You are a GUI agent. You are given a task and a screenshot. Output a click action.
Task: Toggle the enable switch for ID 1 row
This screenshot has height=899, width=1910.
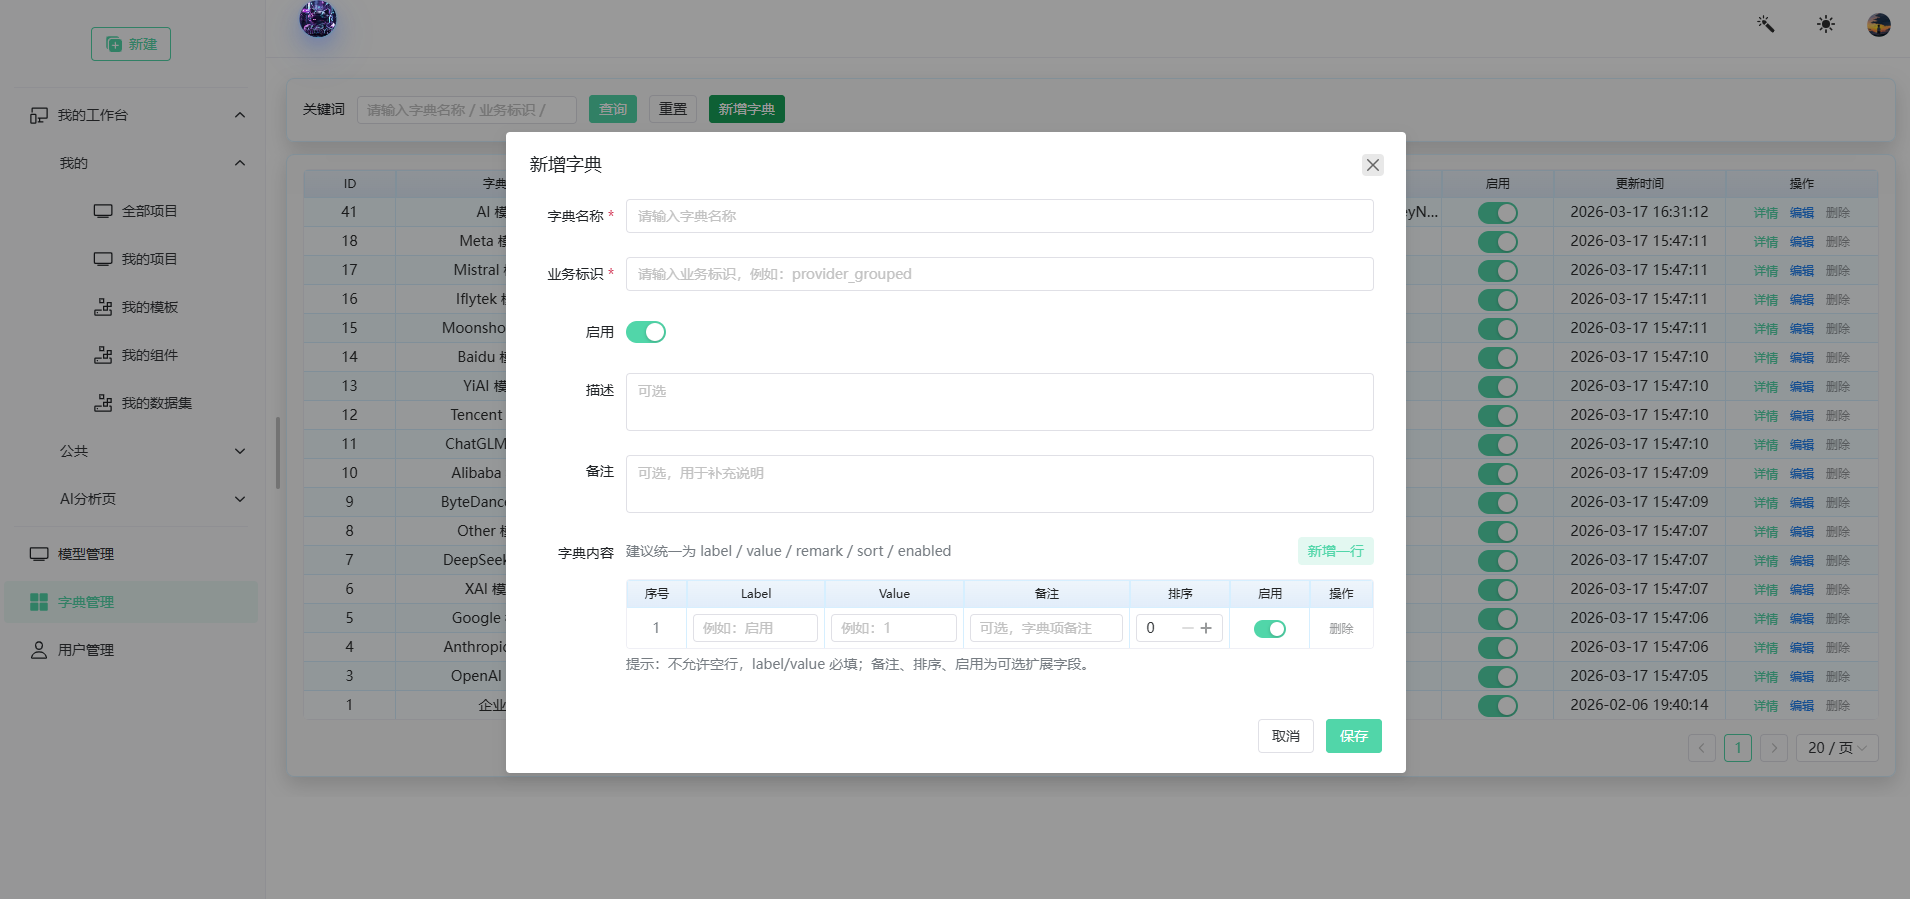1498,706
